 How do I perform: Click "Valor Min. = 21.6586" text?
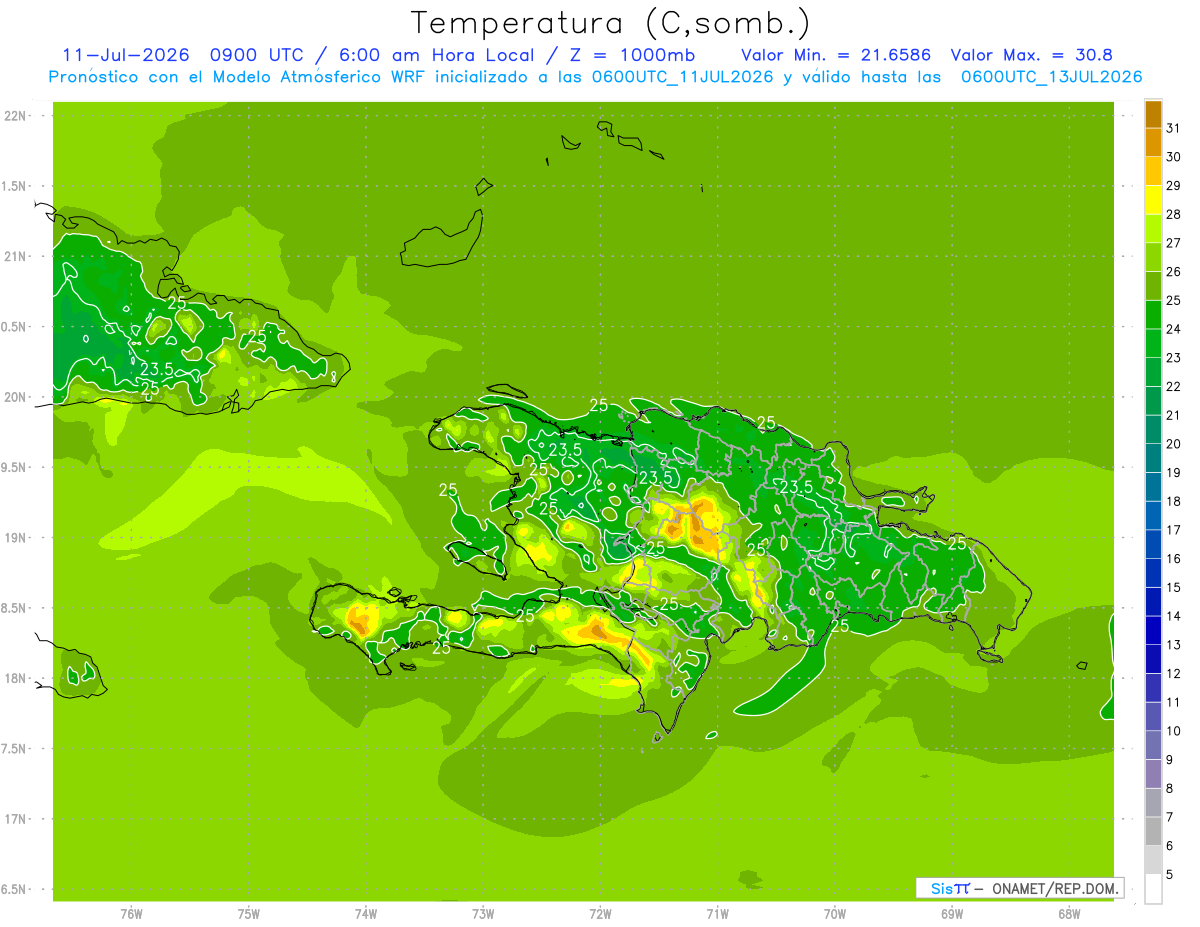(x=836, y=55)
